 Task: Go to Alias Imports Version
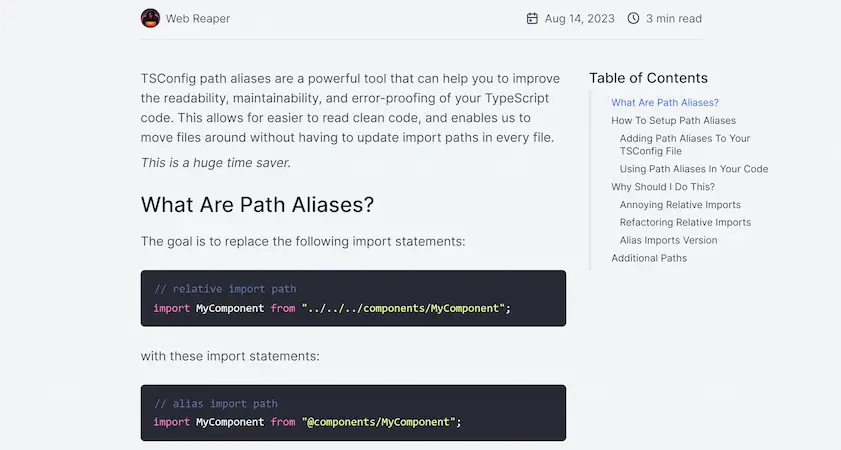point(668,240)
